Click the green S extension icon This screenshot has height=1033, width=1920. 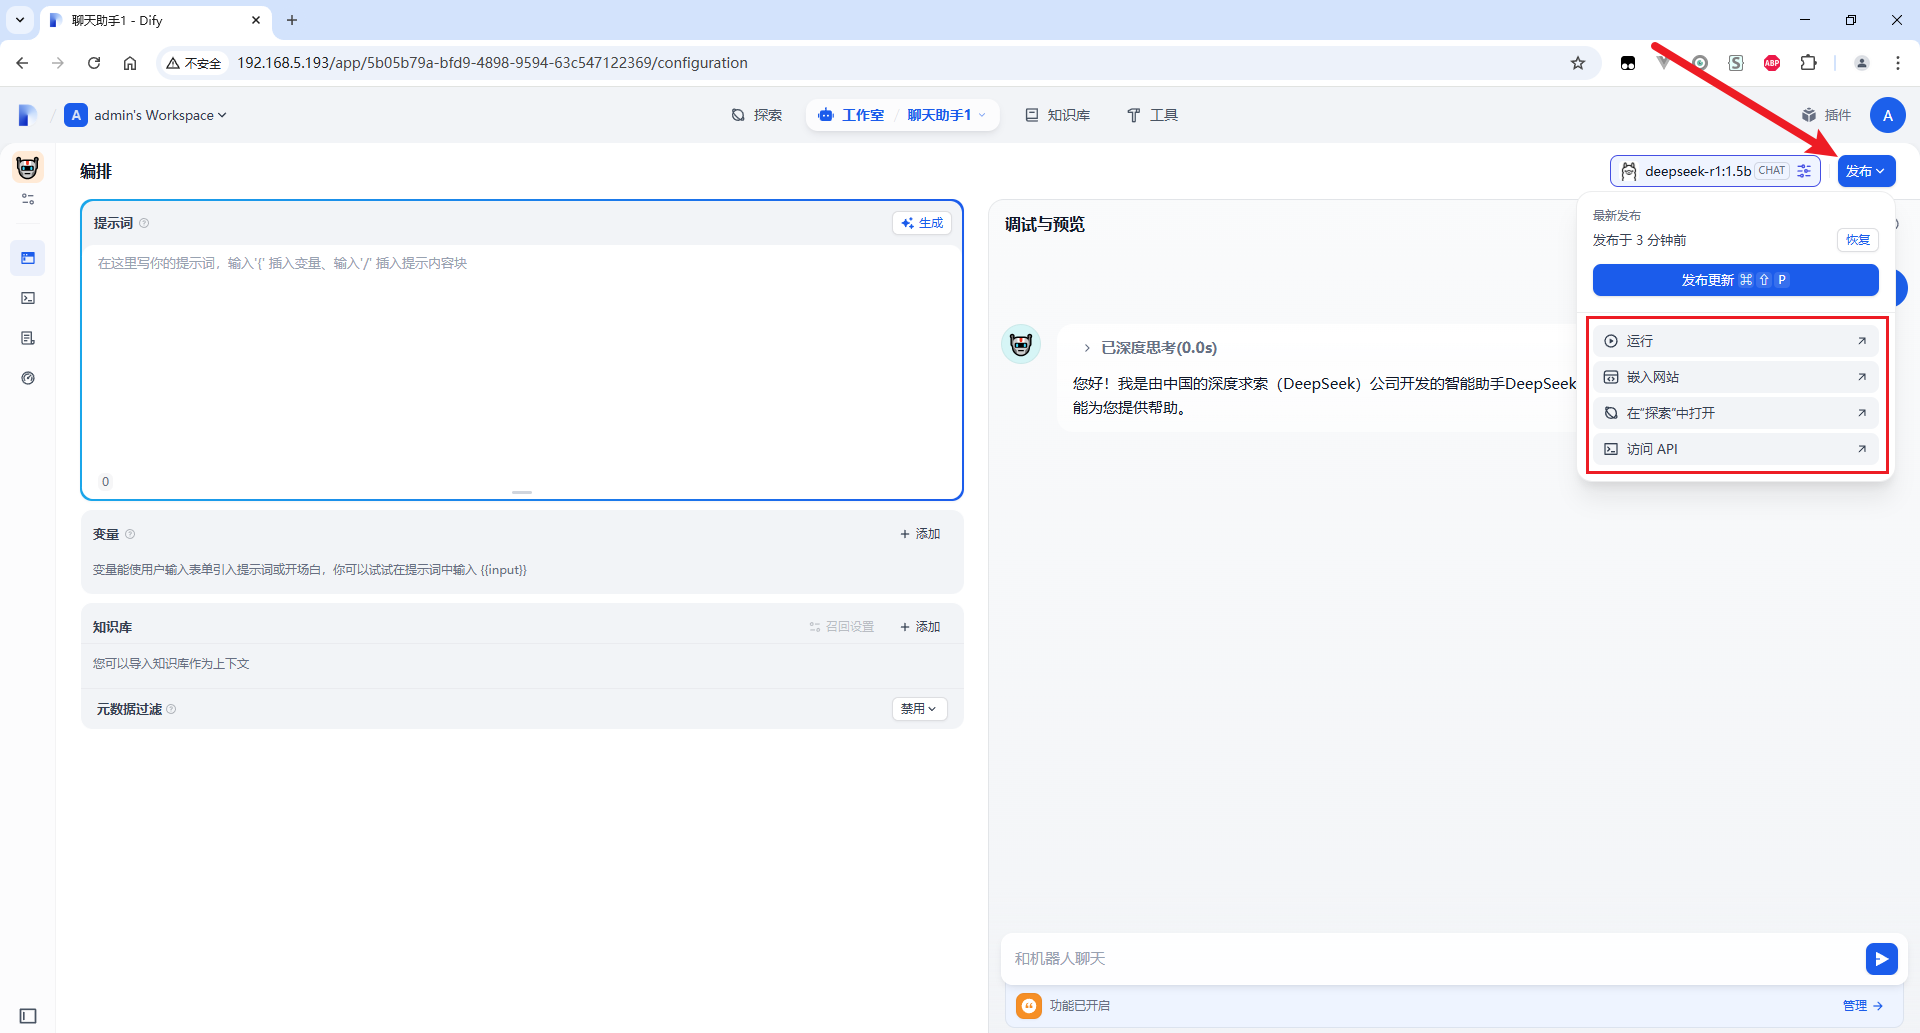pos(1736,63)
